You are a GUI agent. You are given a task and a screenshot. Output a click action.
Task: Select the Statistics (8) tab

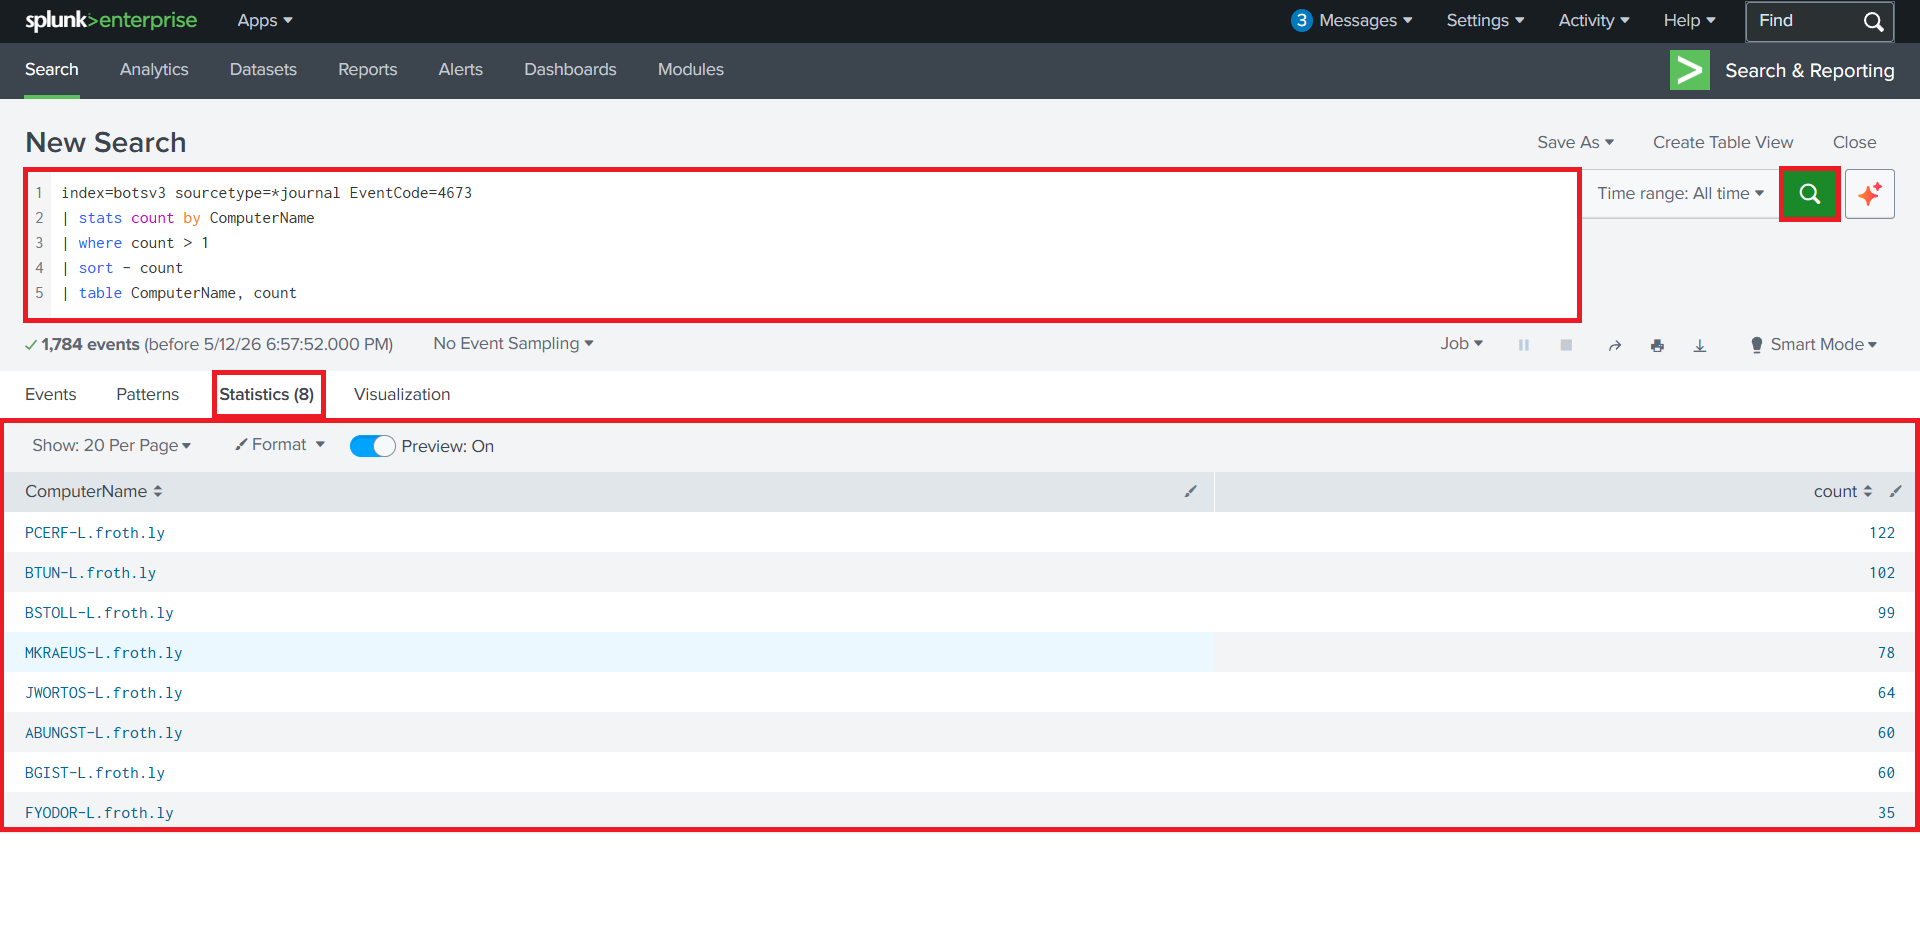click(x=267, y=394)
